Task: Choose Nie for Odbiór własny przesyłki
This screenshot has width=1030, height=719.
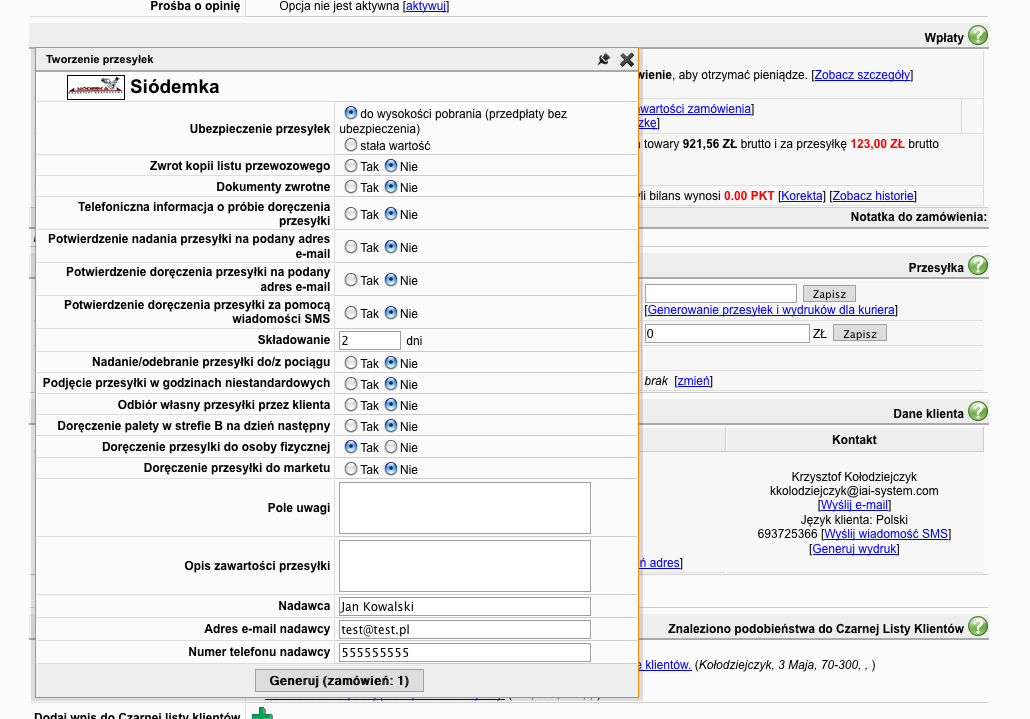Action: click(x=391, y=404)
